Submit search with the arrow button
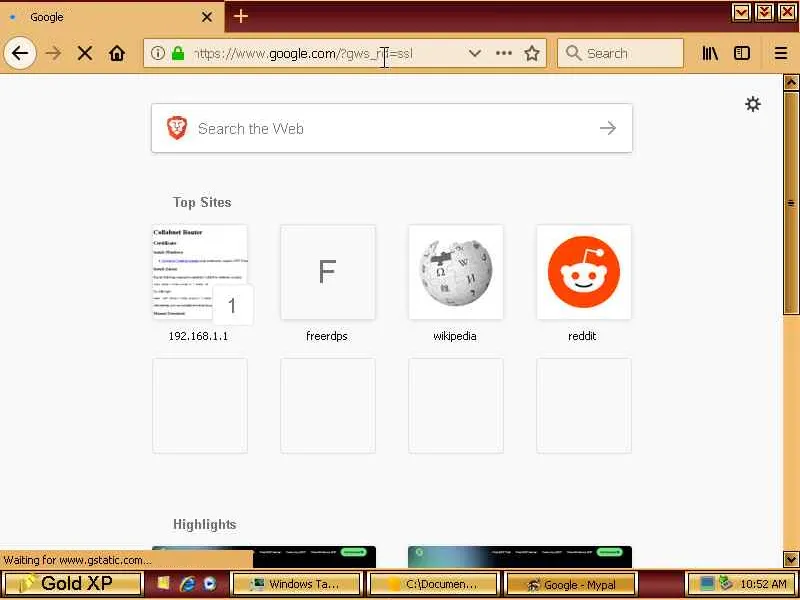This screenshot has height=600, width=800. click(x=608, y=128)
